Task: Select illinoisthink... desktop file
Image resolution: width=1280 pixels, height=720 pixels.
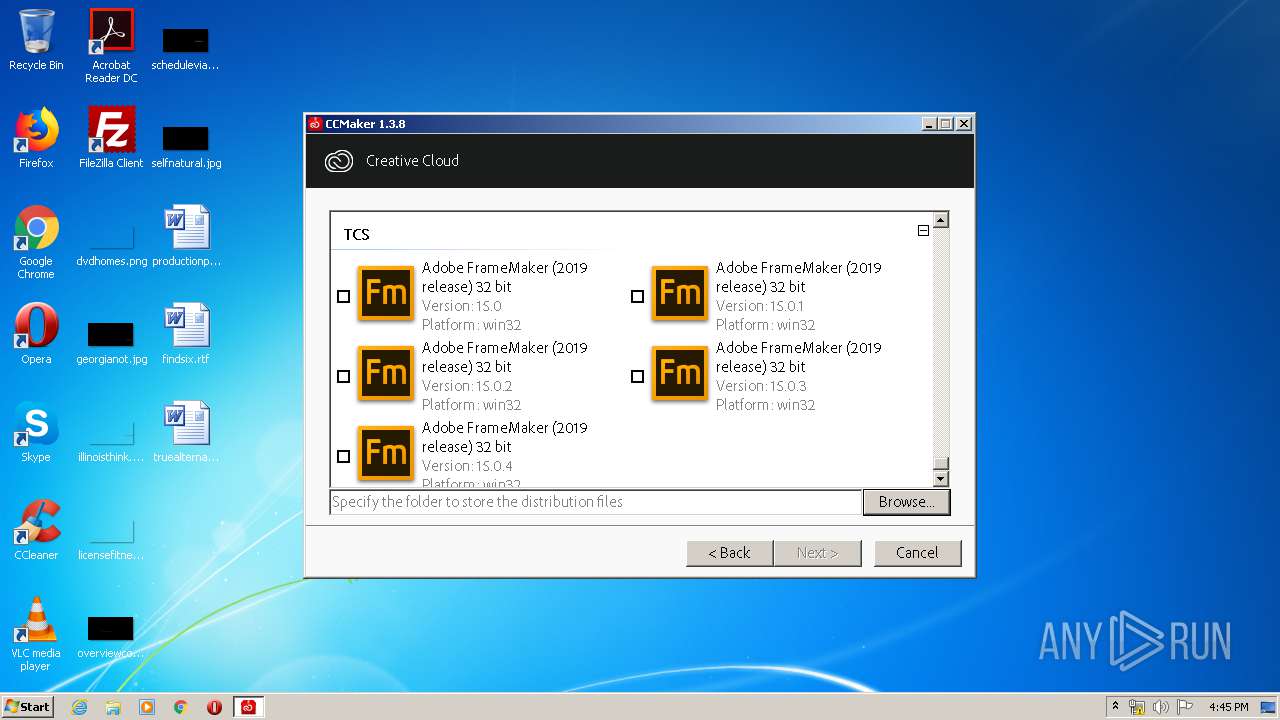Action: (x=111, y=442)
